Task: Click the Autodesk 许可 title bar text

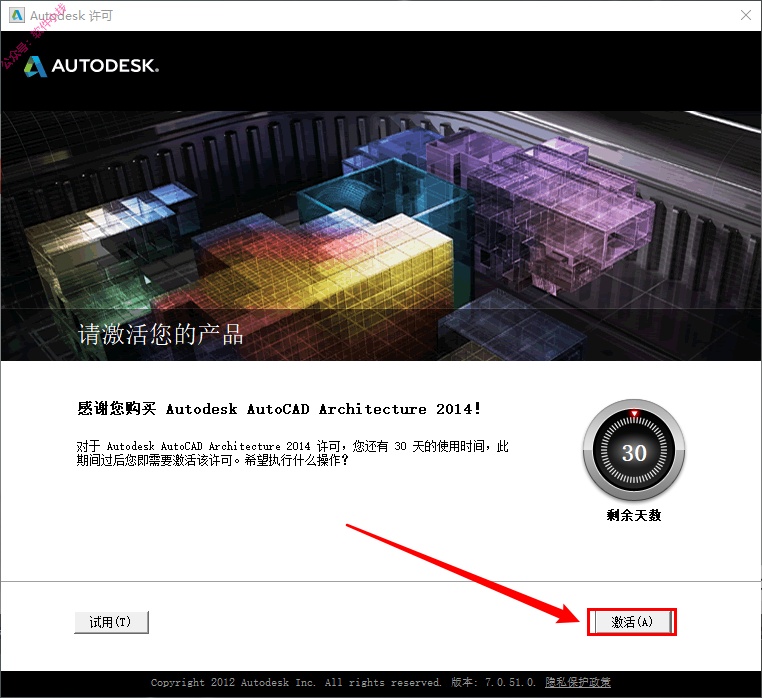Action: [x=71, y=16]
